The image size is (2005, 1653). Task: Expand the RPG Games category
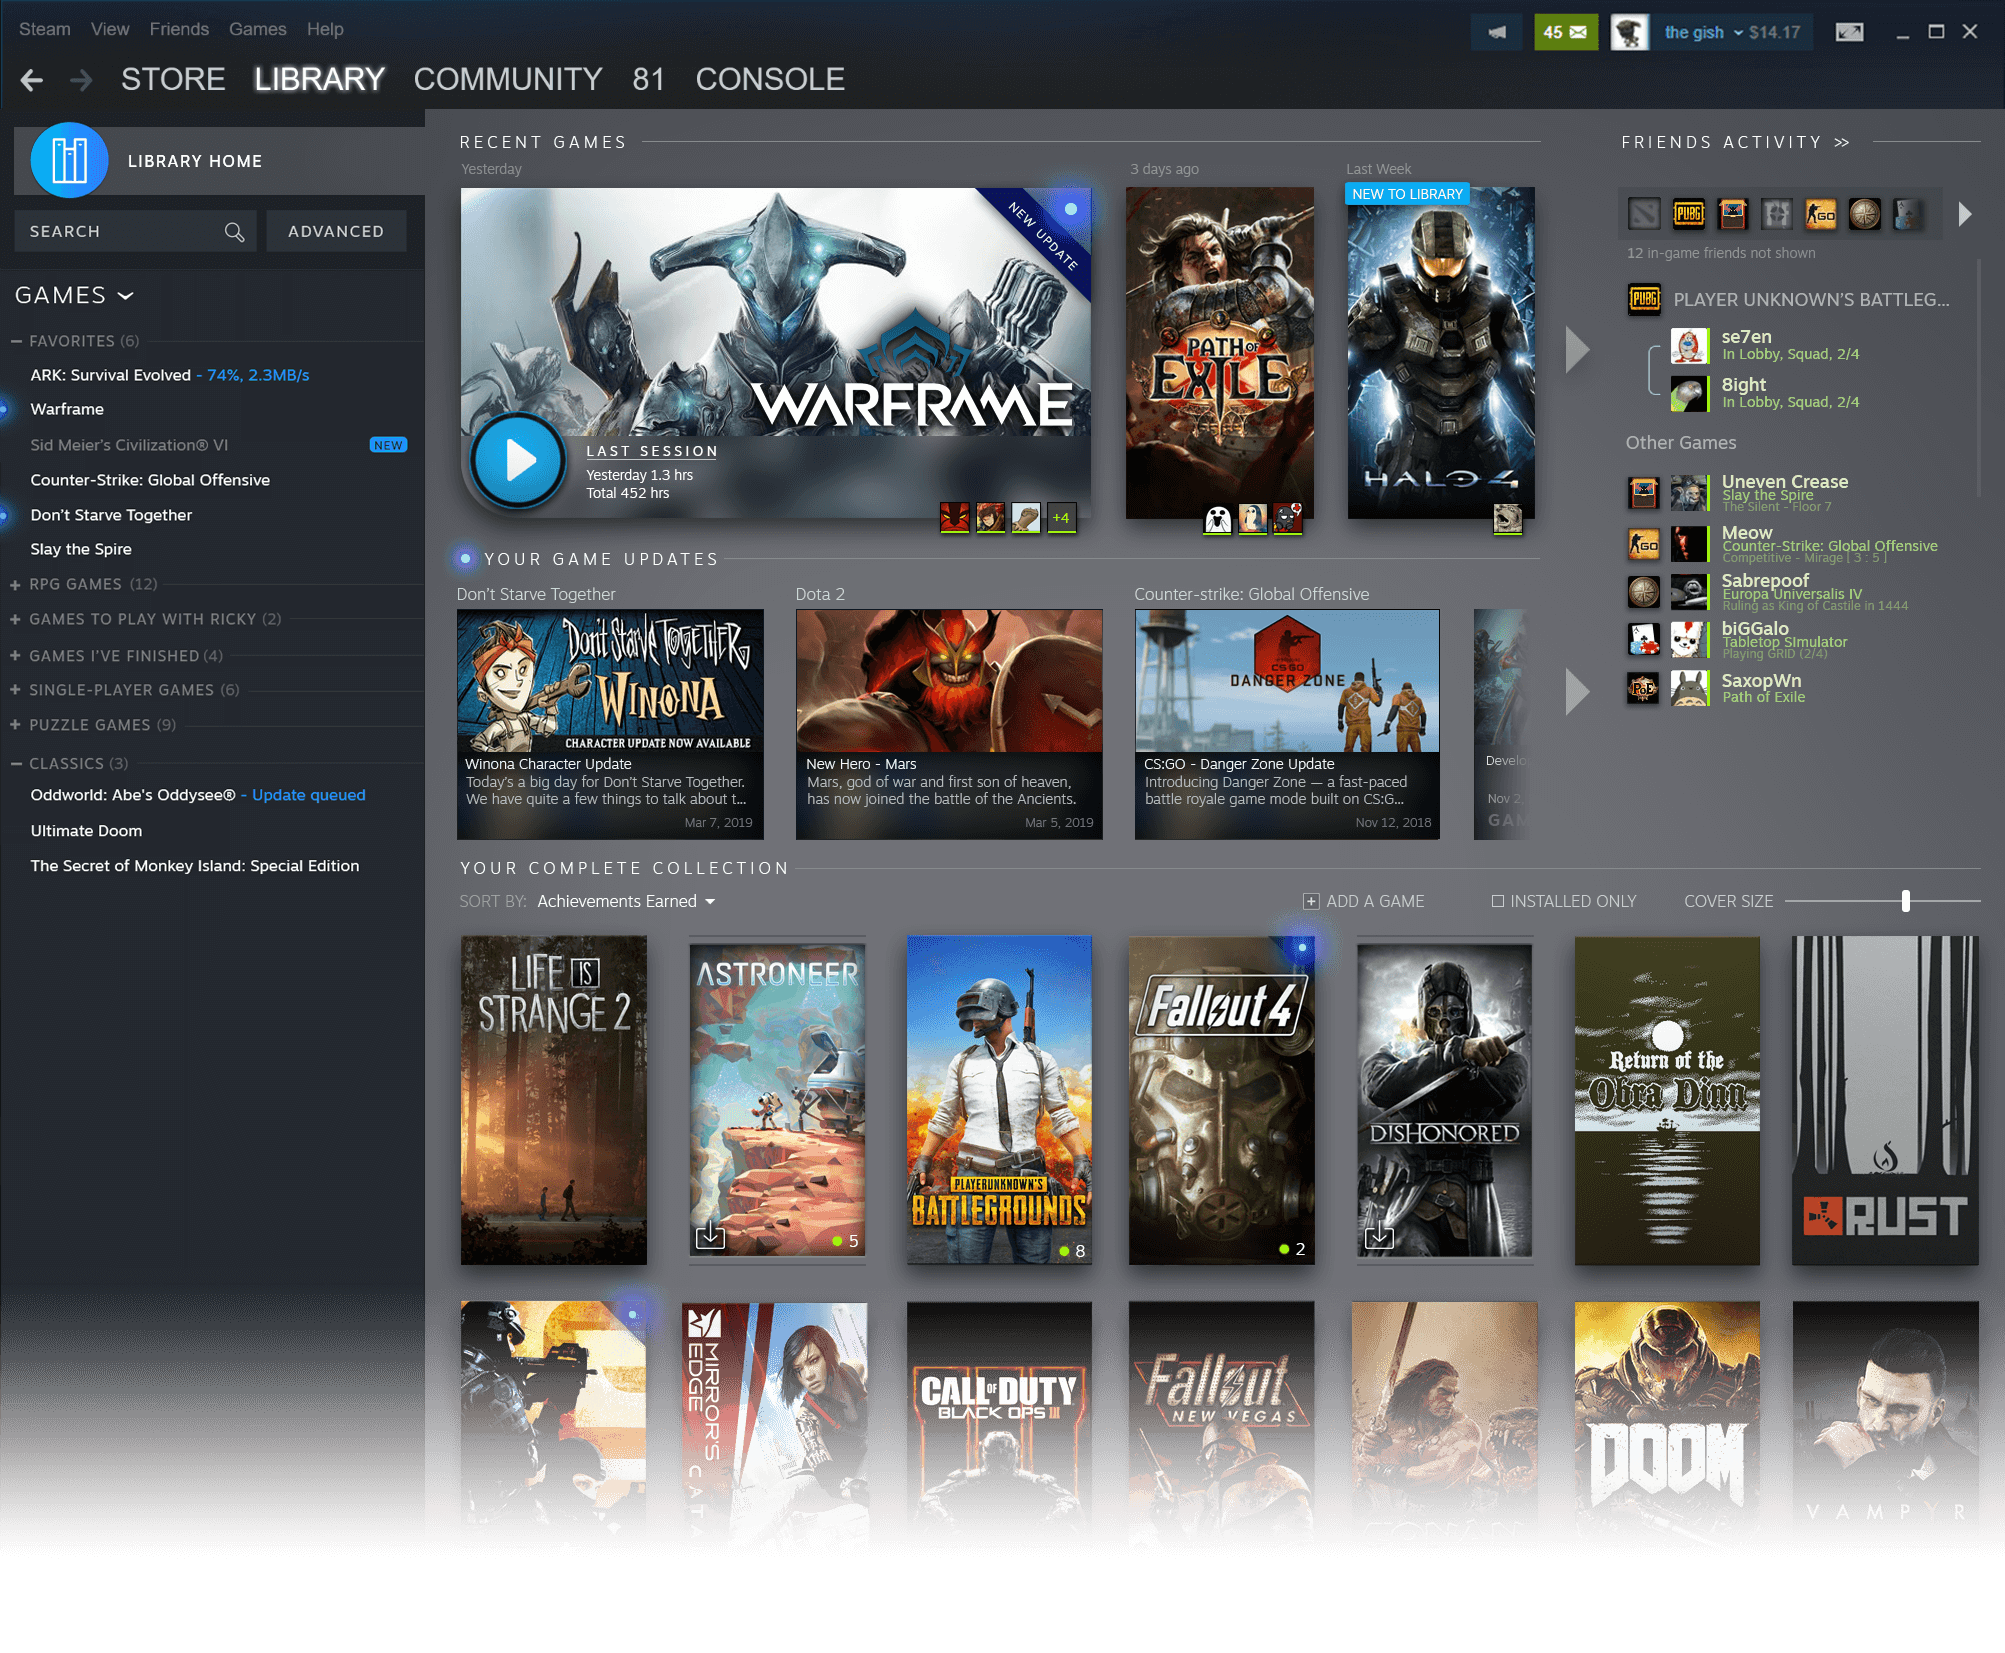pyautogui.click(x=16, y=584)
